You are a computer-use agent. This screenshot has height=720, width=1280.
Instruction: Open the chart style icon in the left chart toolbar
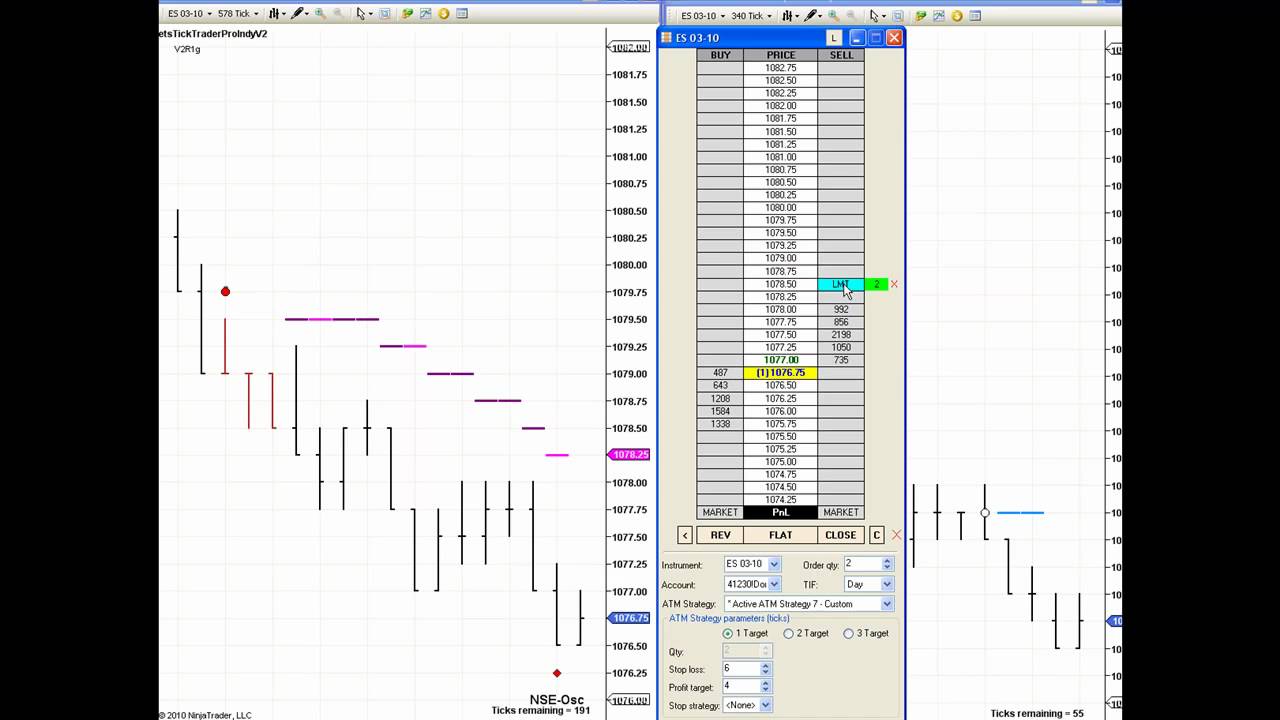(276, 14)
